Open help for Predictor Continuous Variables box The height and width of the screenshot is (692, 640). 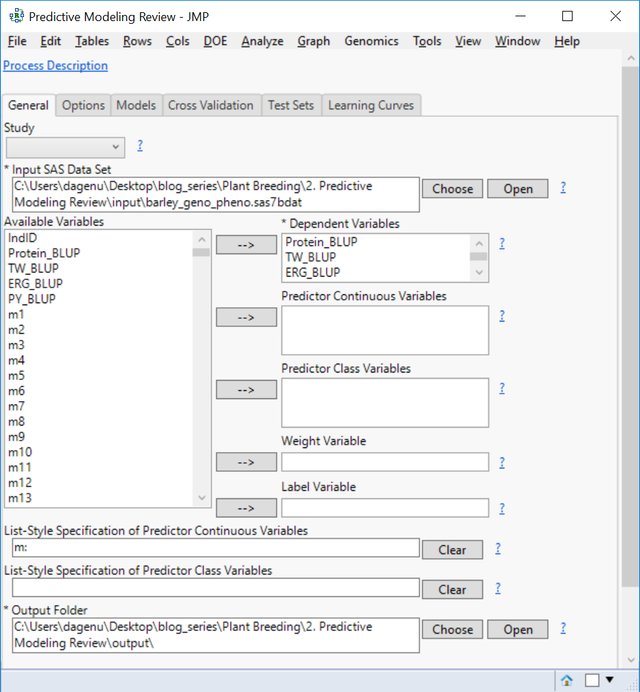[x=501, y=316]
